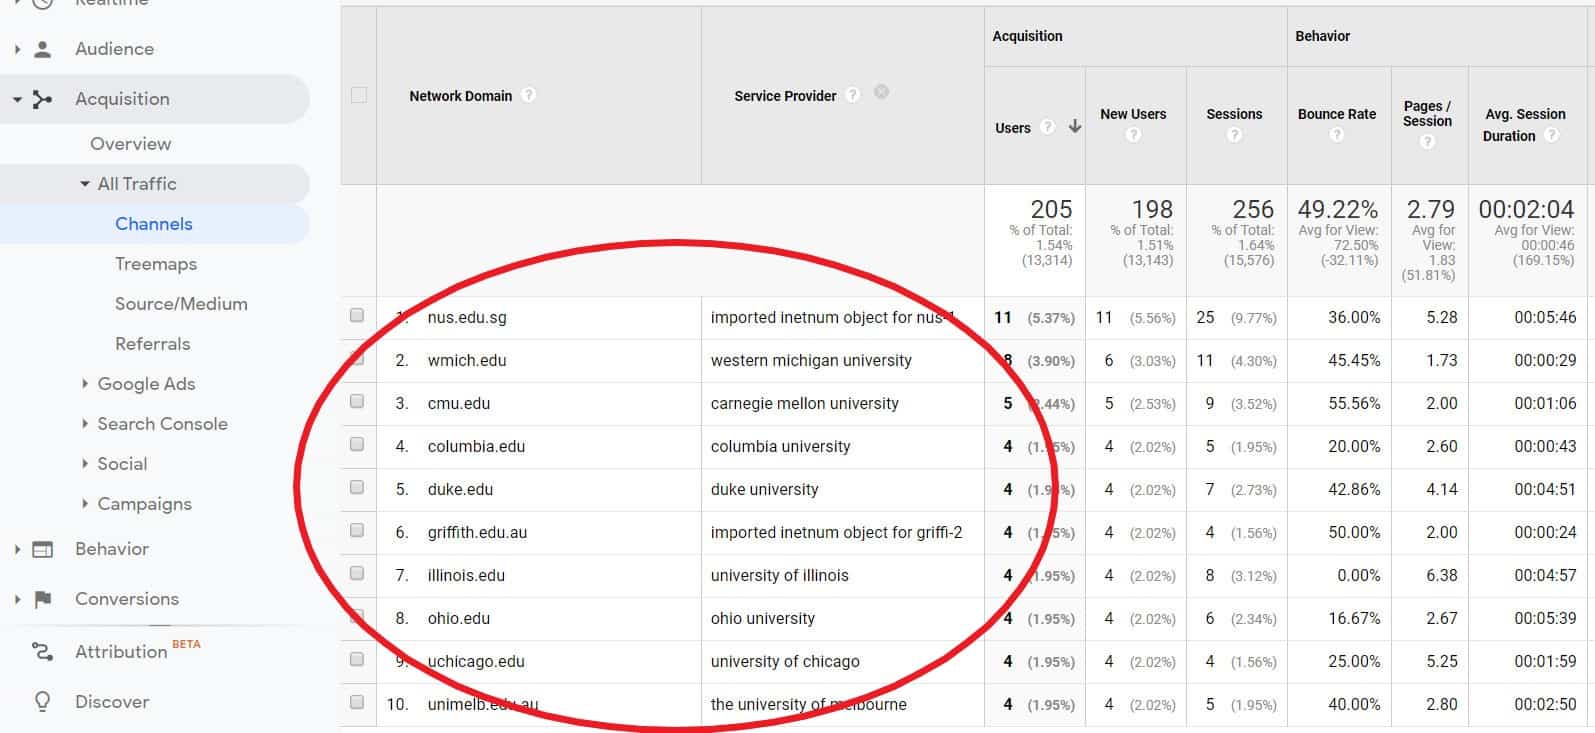This screenshot has height=733, width=1595.
Task: Click 'carnegie mellon university' service provider
Action: pos(805,404)
